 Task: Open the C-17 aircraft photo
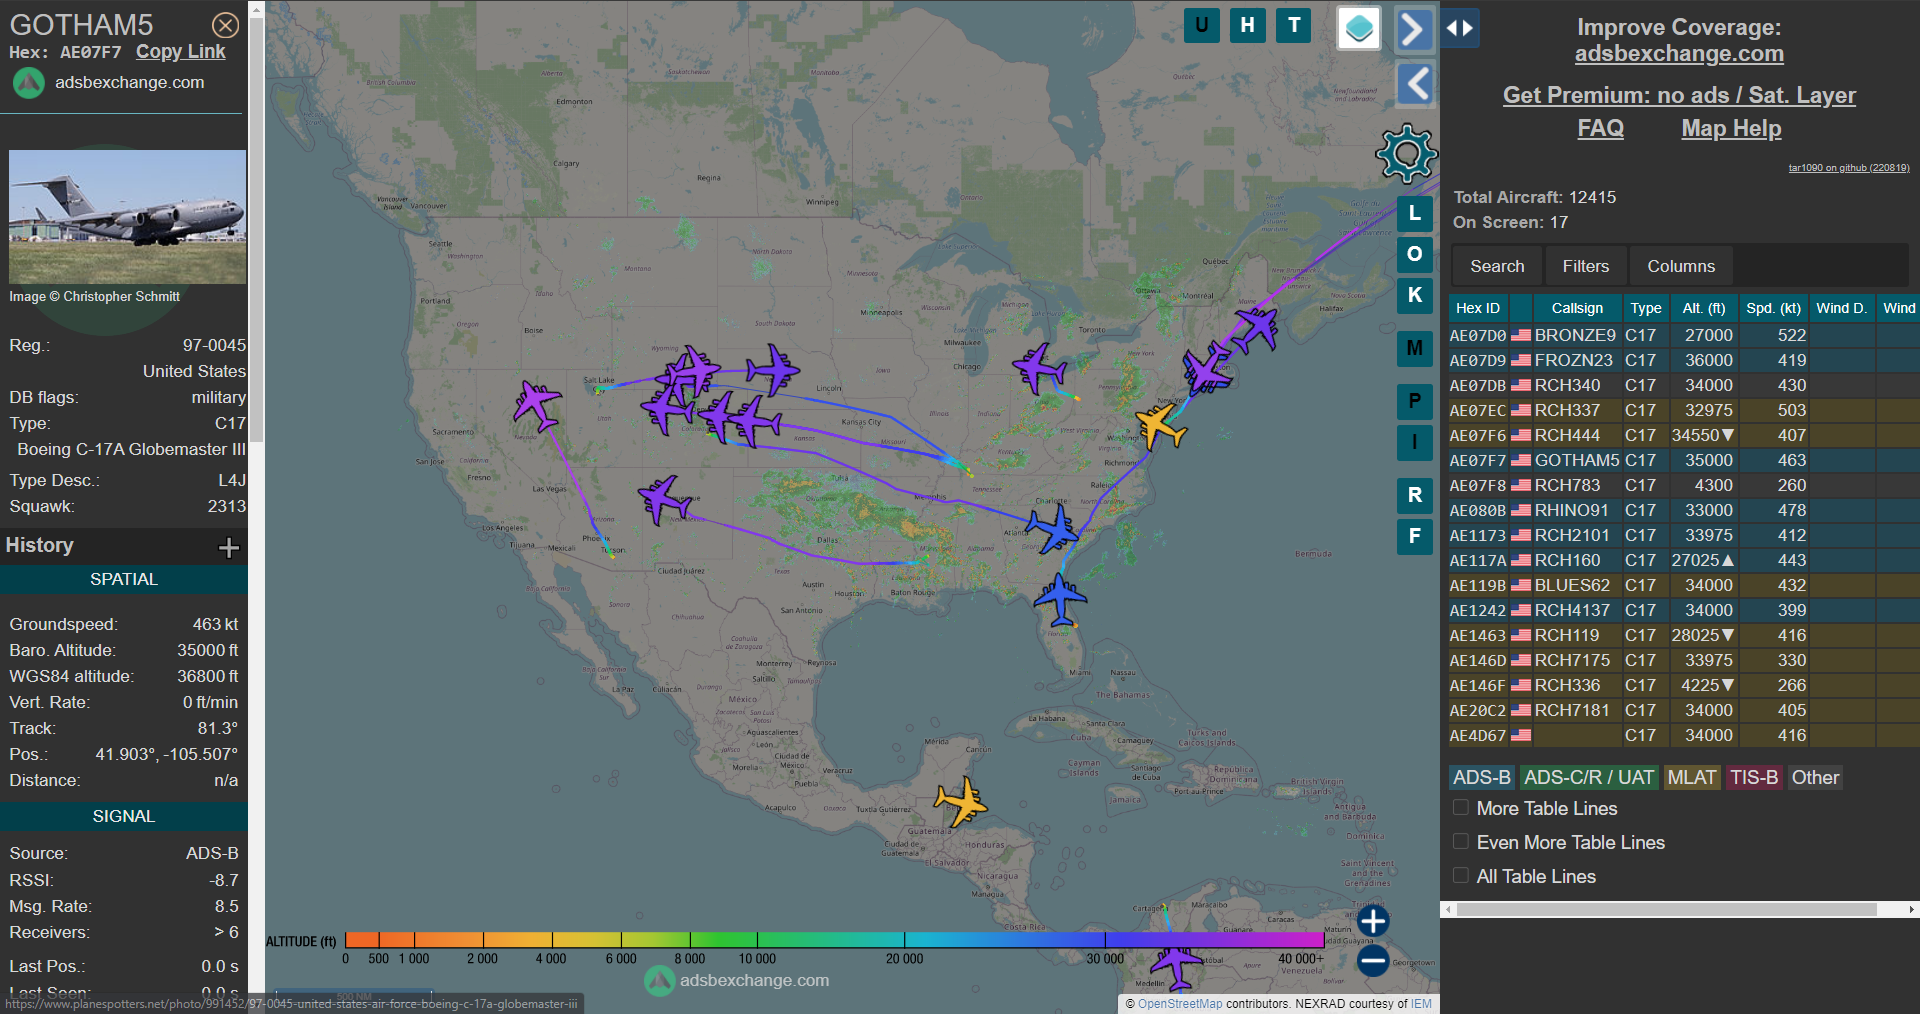click(x=128, y=217)
